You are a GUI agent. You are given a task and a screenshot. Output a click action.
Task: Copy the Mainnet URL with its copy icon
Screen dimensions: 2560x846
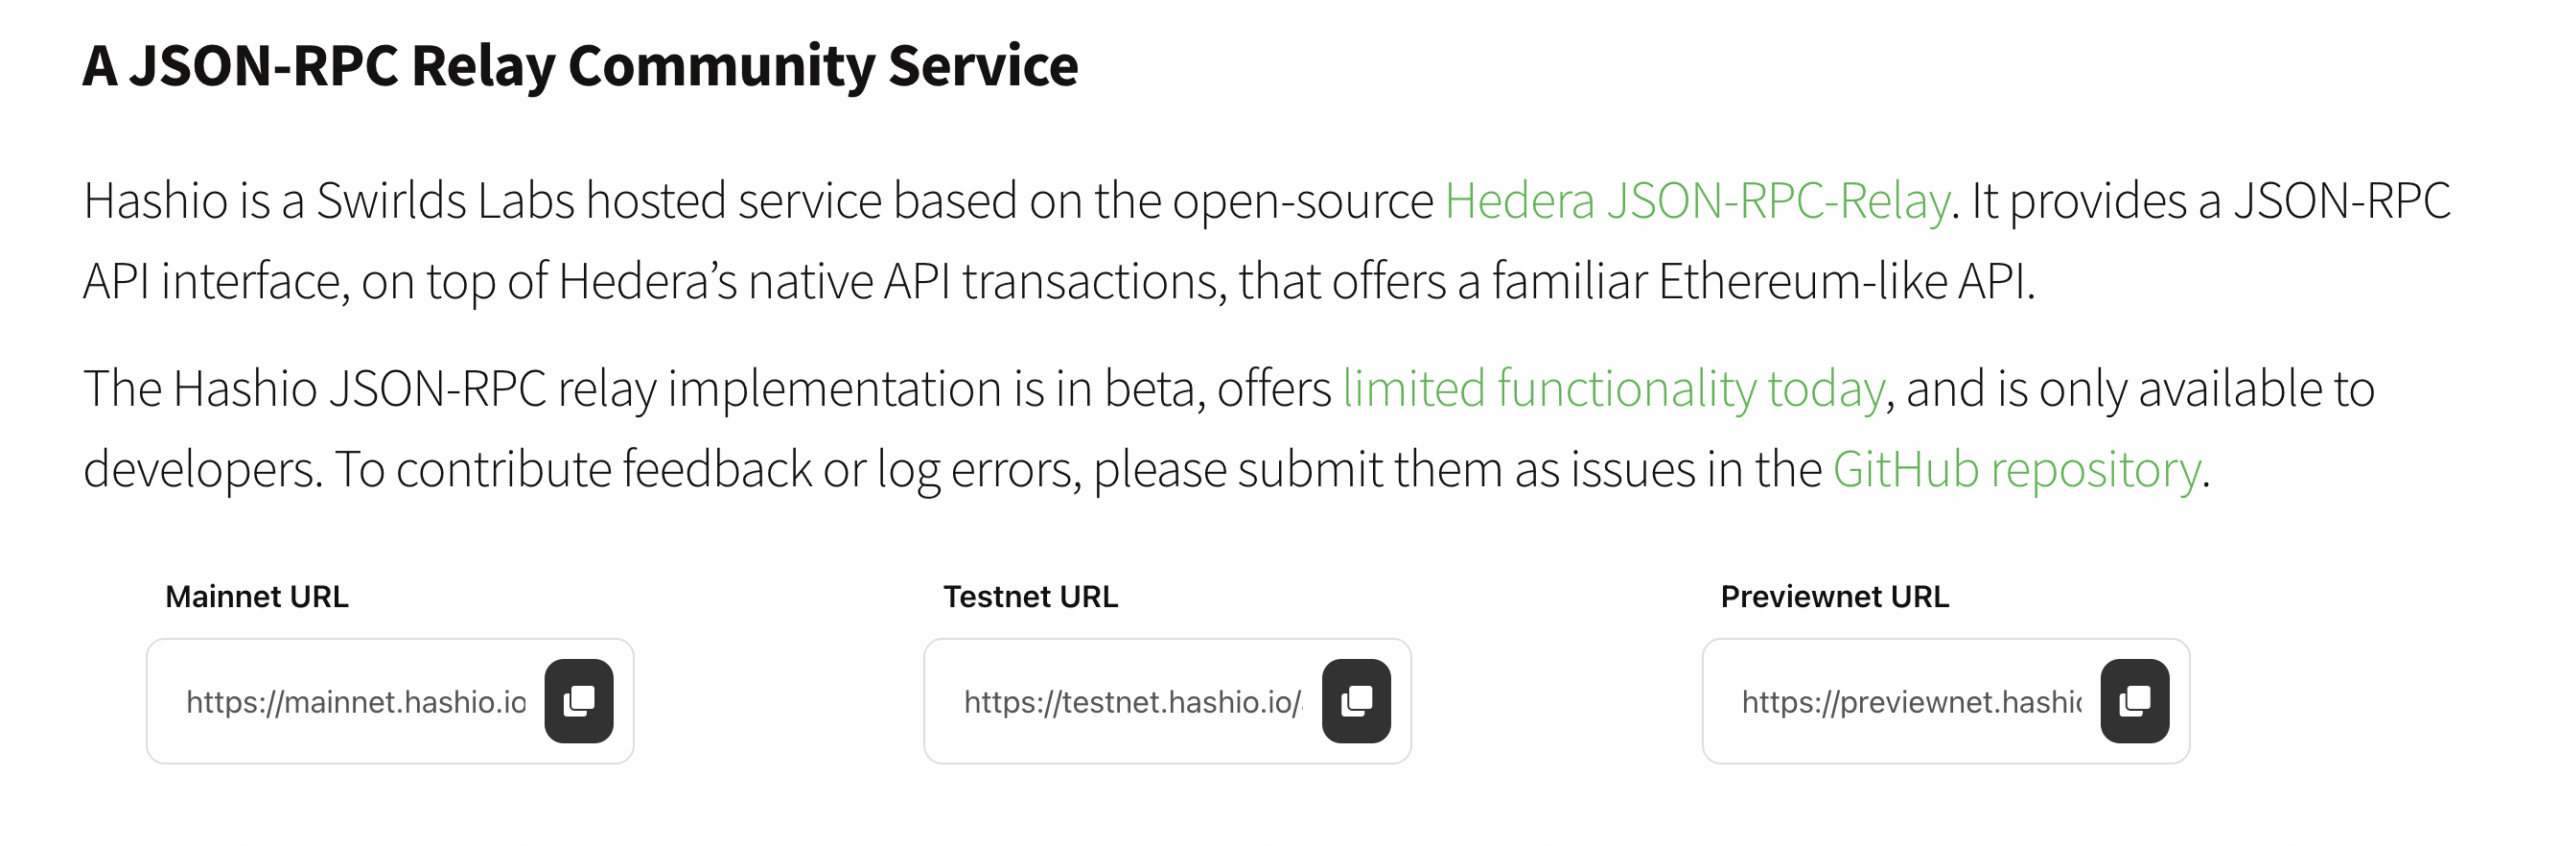(578, 700)
